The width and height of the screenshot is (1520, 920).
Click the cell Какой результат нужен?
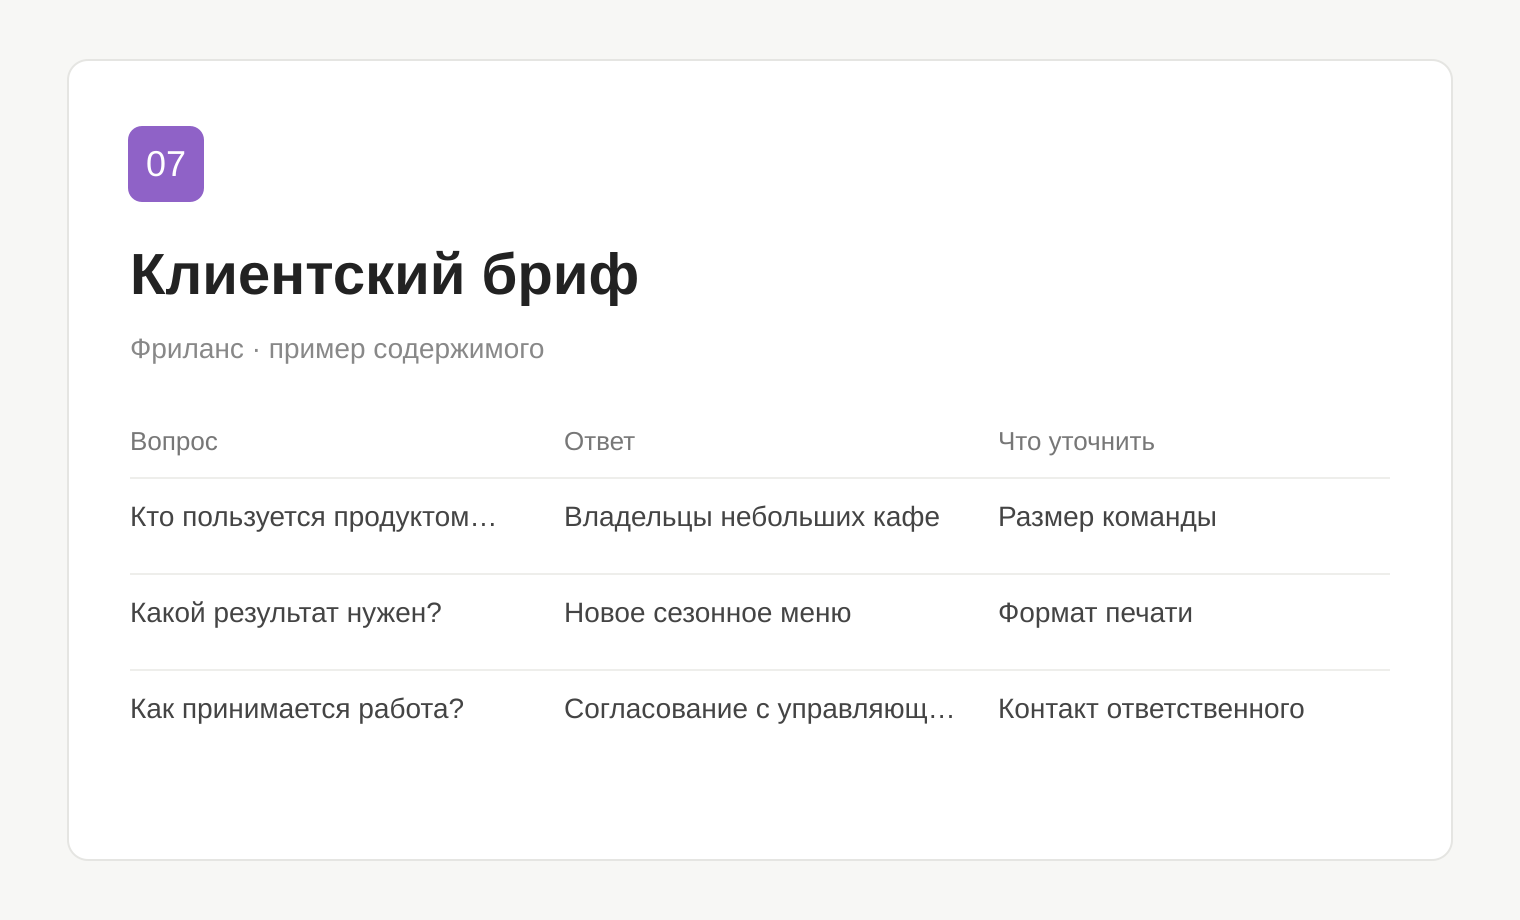tap(286, 613)
